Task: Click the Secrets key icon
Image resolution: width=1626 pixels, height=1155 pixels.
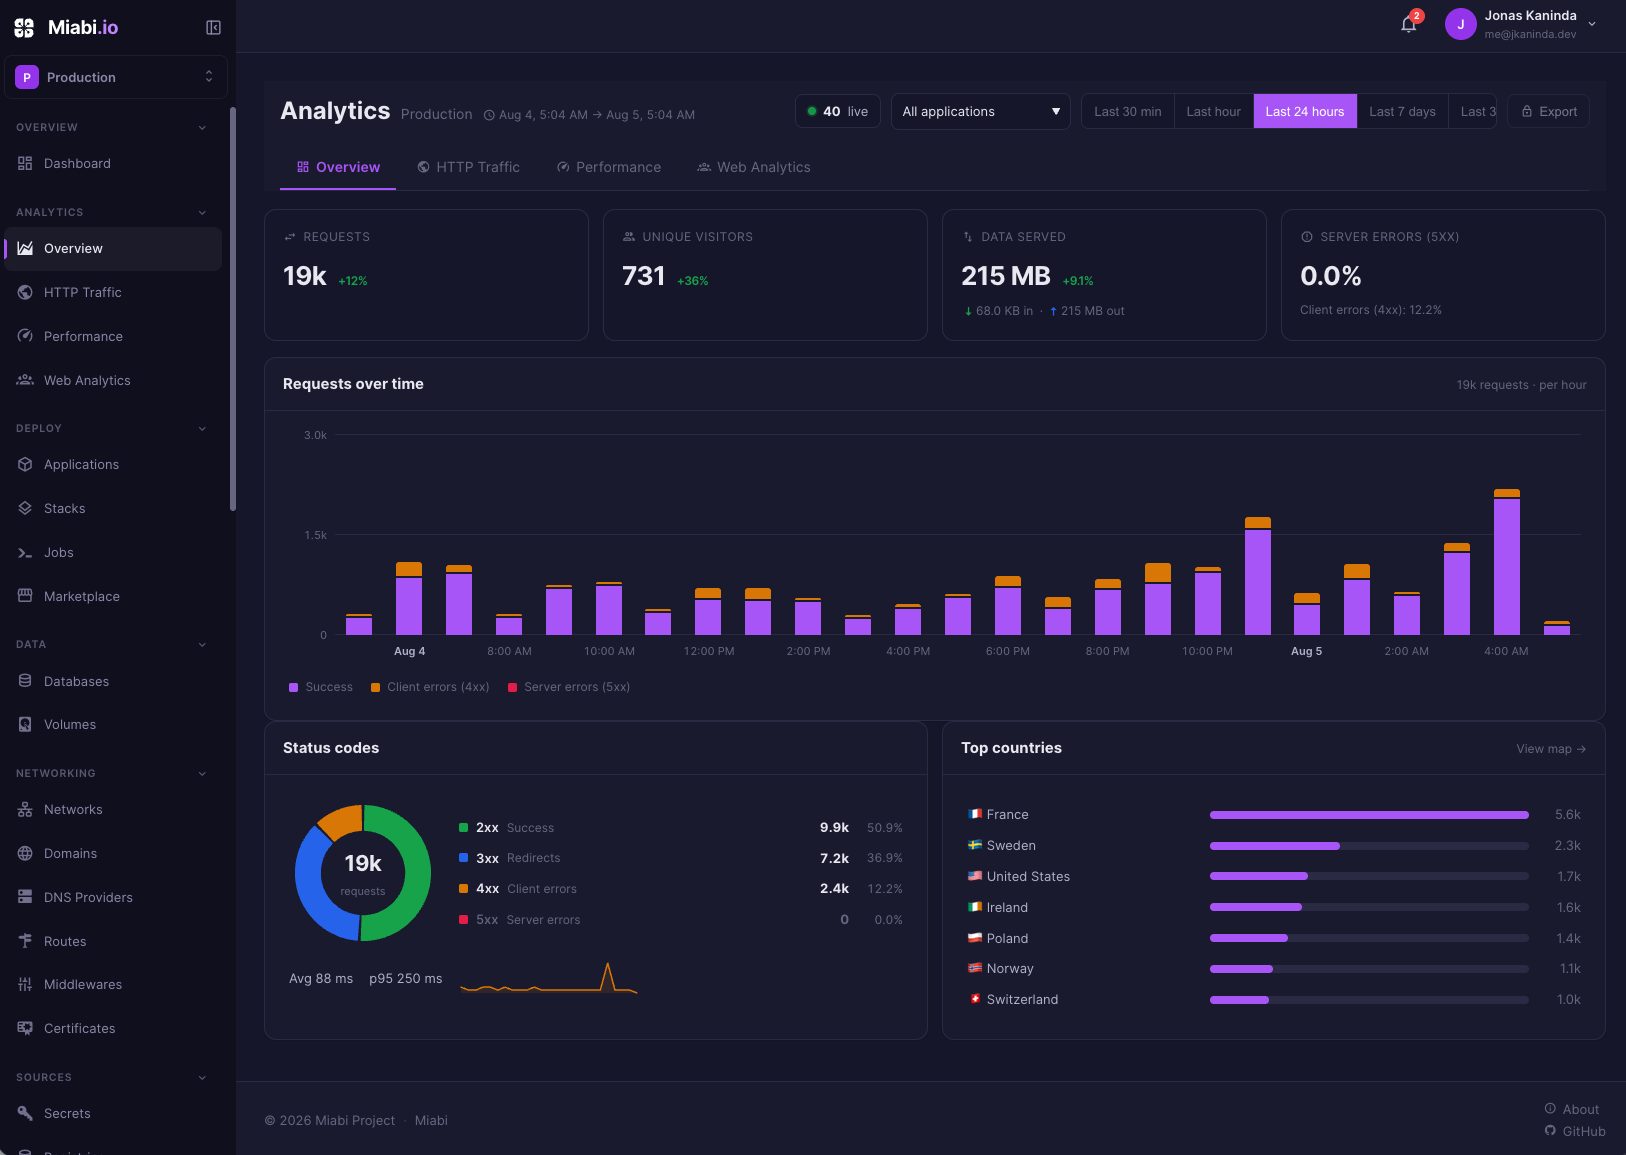Action: pyautogui.click(x=25, y=1114)
